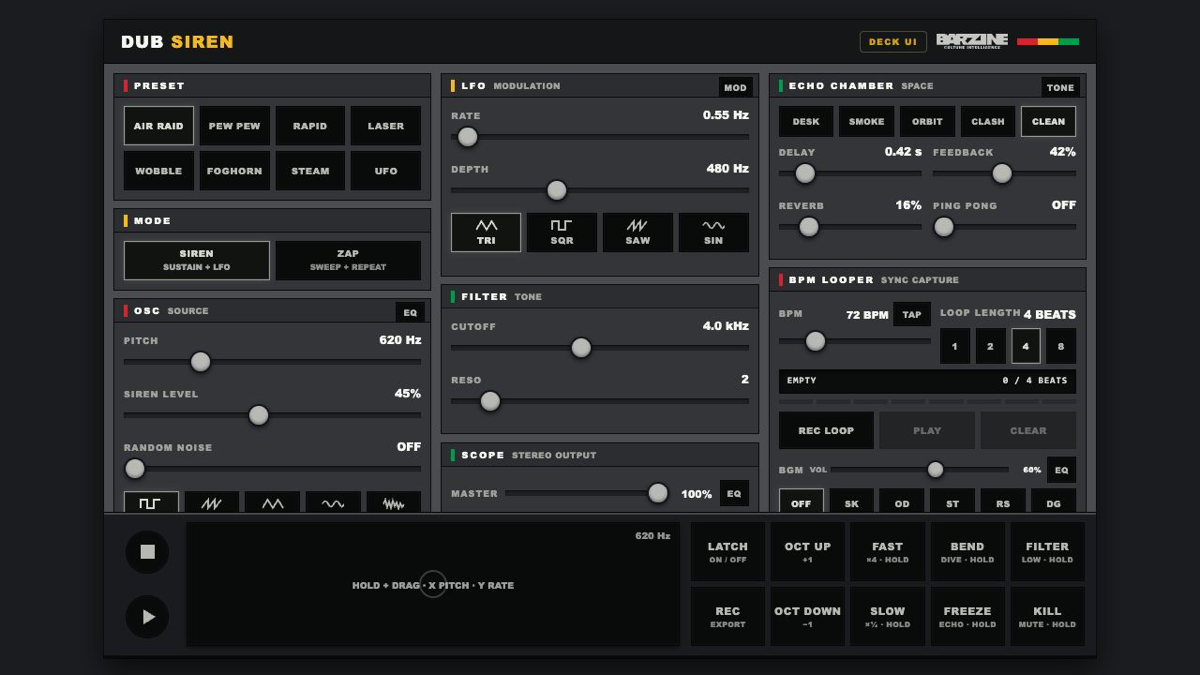Toggle LATCH on/off pad
Image resolution: width=1200 pixels, height=675 pixels.
pyautogui.click(x=728, y=552)
